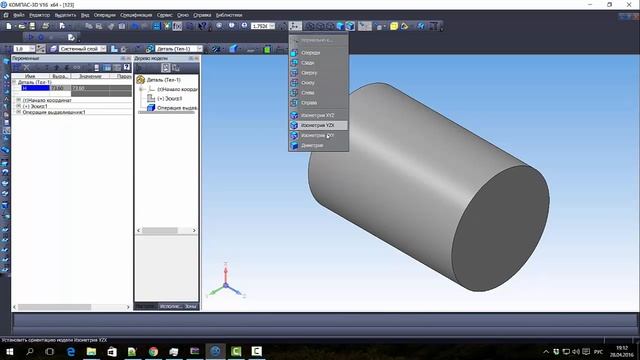Select Dimetry in orientation menu
The image size is (640, 360).
(318, 145)
